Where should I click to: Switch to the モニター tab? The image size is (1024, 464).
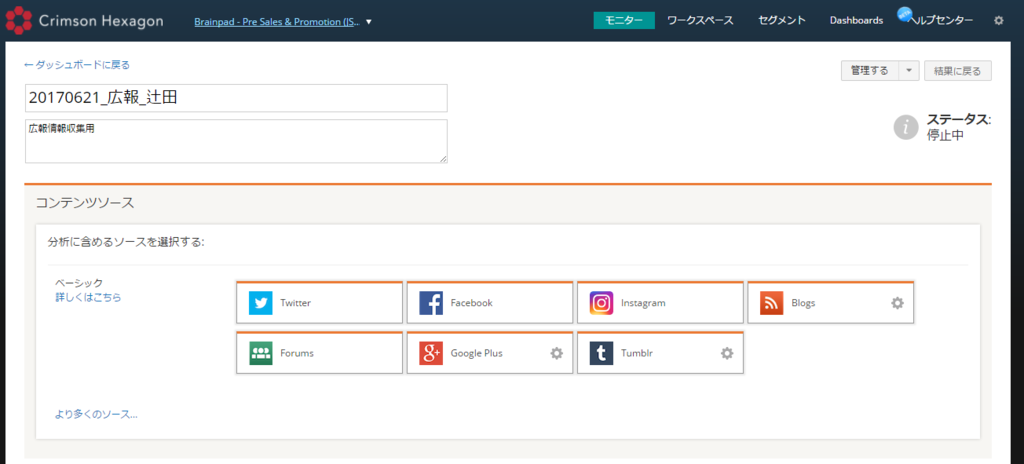[624, 21]
